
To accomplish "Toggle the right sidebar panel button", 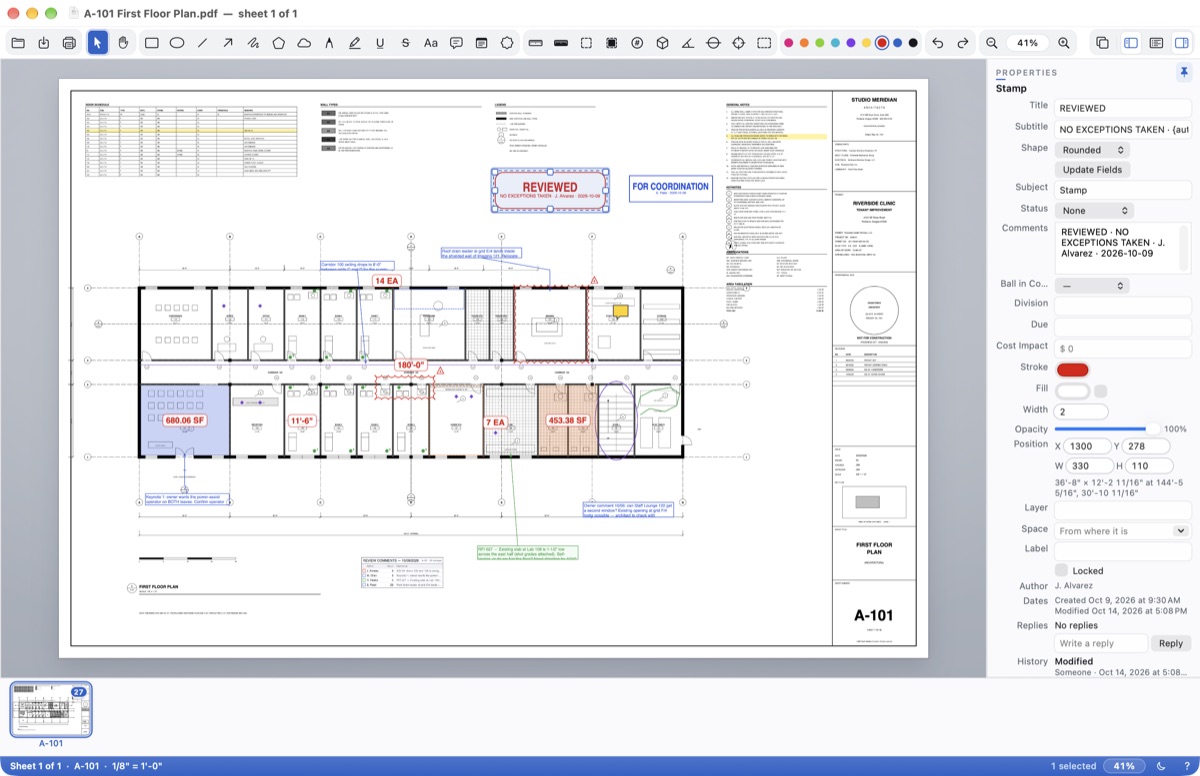I will click(1182, 43).
